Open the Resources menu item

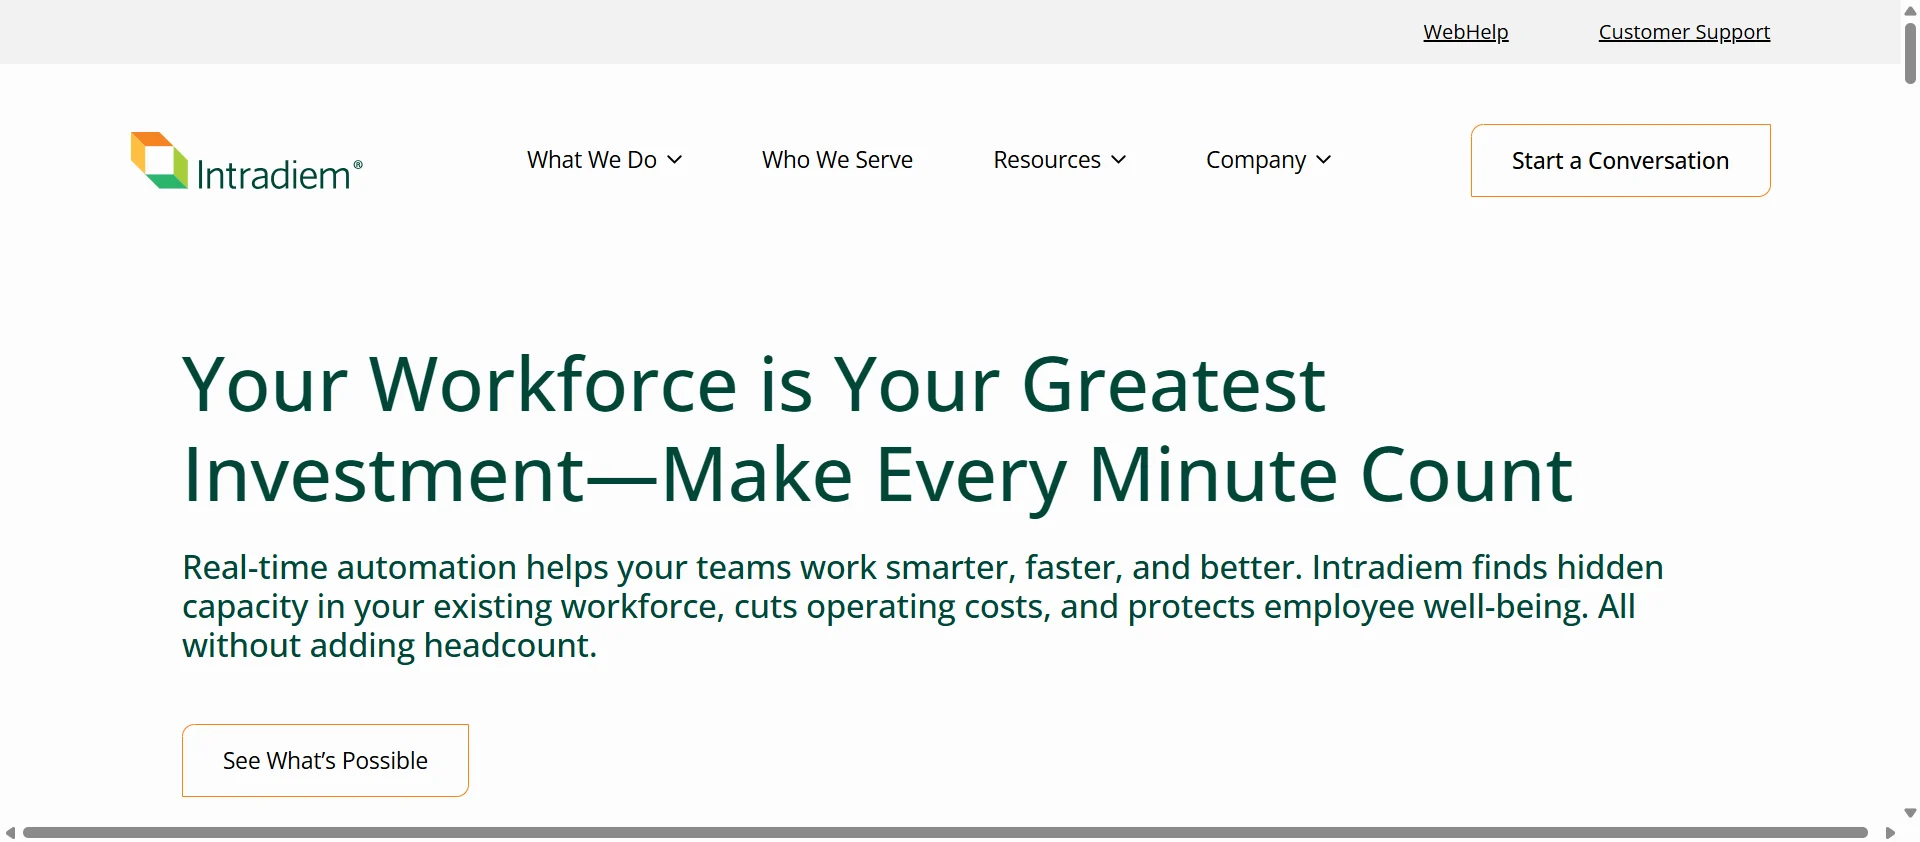coord(1047,160)
